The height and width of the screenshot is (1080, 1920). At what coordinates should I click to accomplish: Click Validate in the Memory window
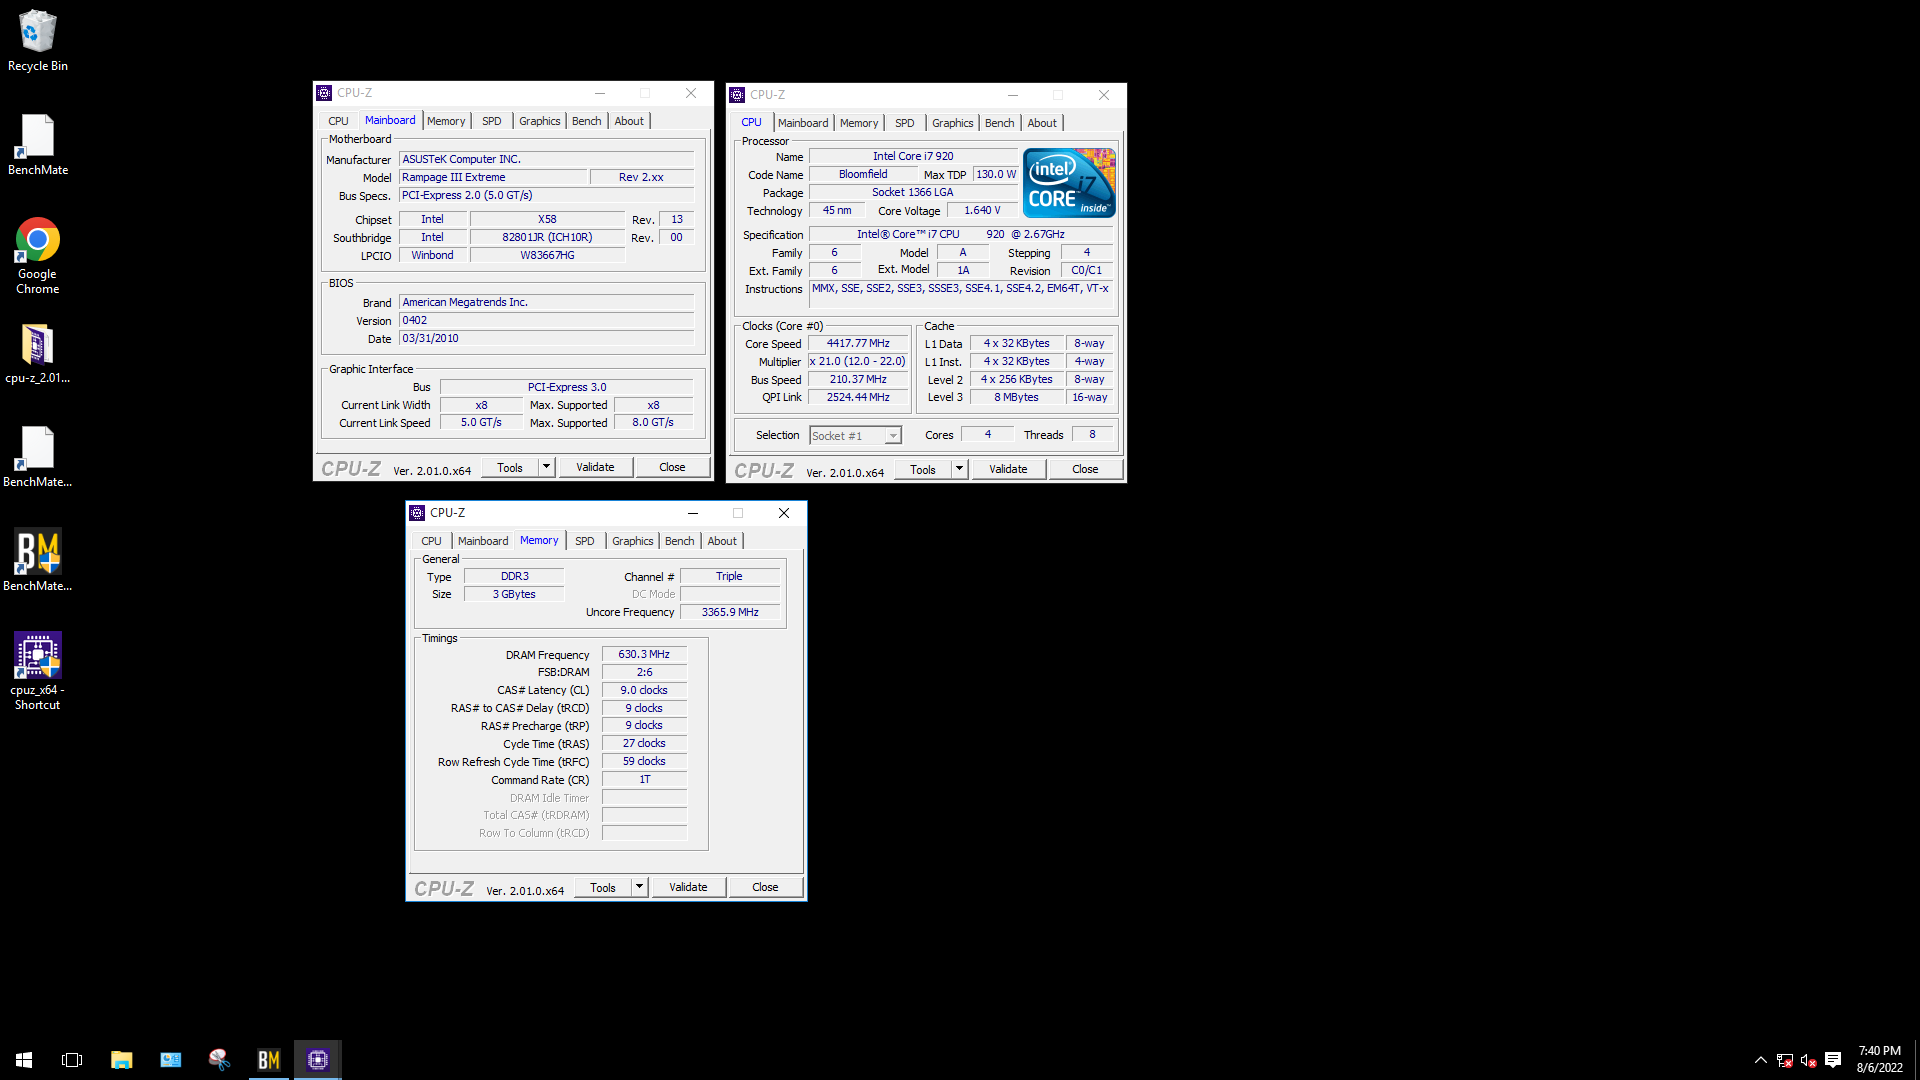pos(688,887)
